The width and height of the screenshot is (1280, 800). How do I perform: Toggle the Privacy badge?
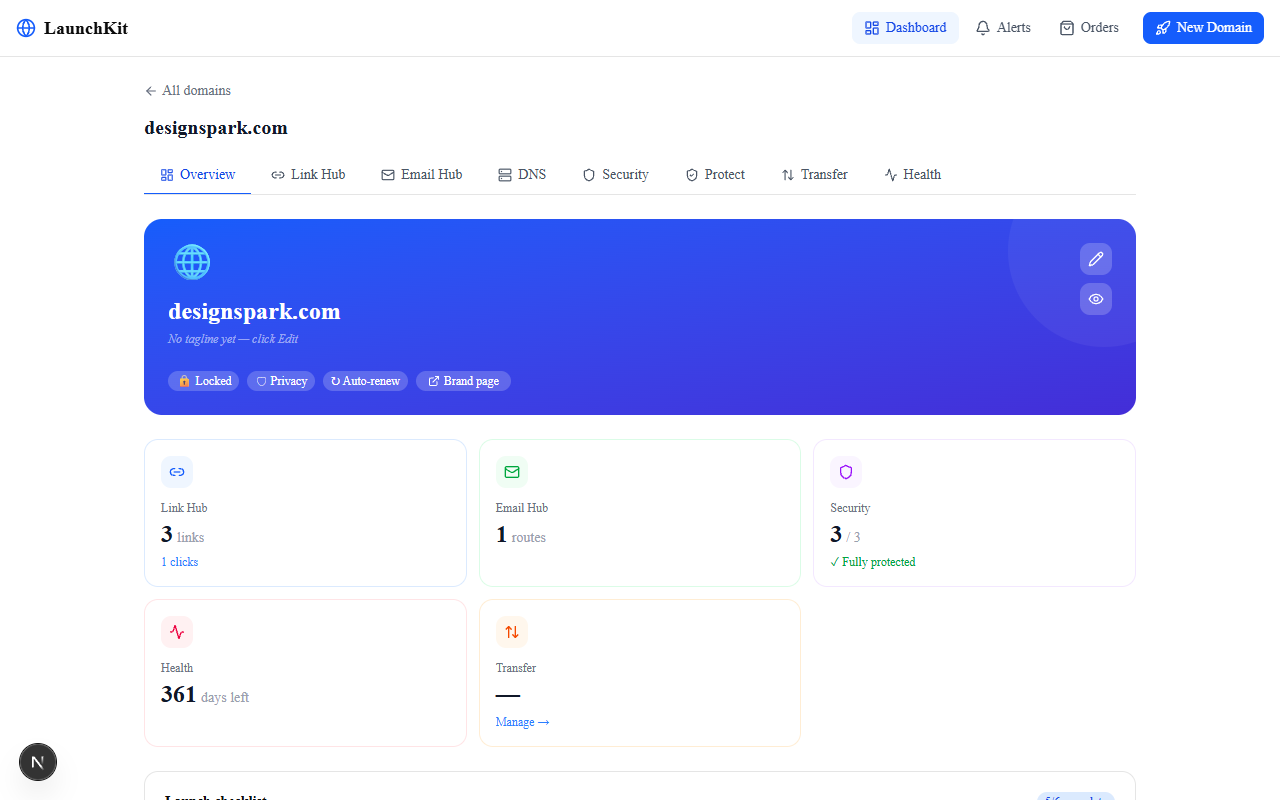281,381
